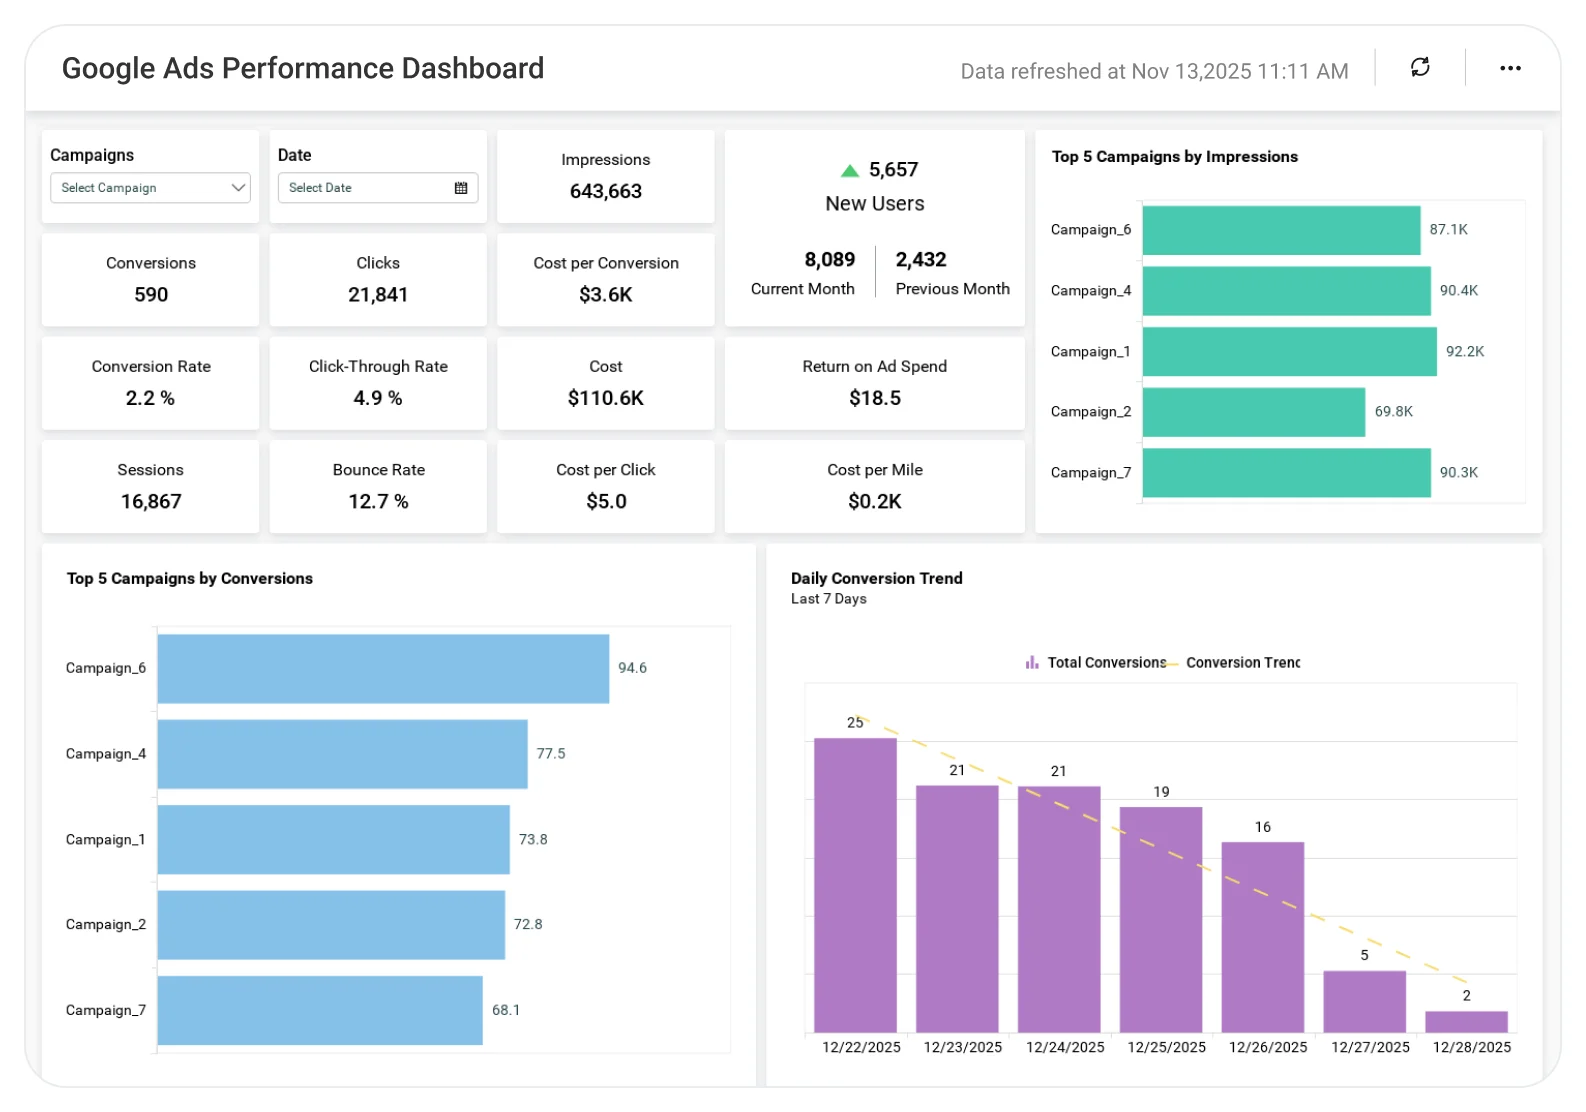Image resolution: width=1586 pixels, height=1112 pixels.
Task: Click the 94.6 conversions value label
Action: (x=632, y=668)
